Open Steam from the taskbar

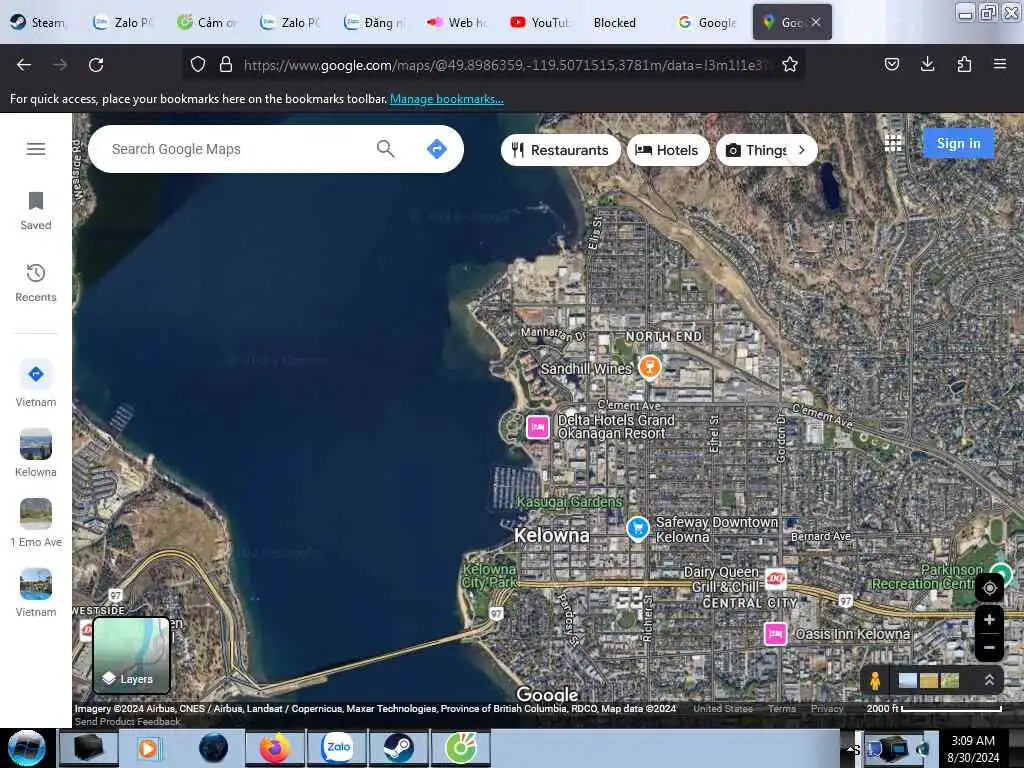[x=398, y=748]
